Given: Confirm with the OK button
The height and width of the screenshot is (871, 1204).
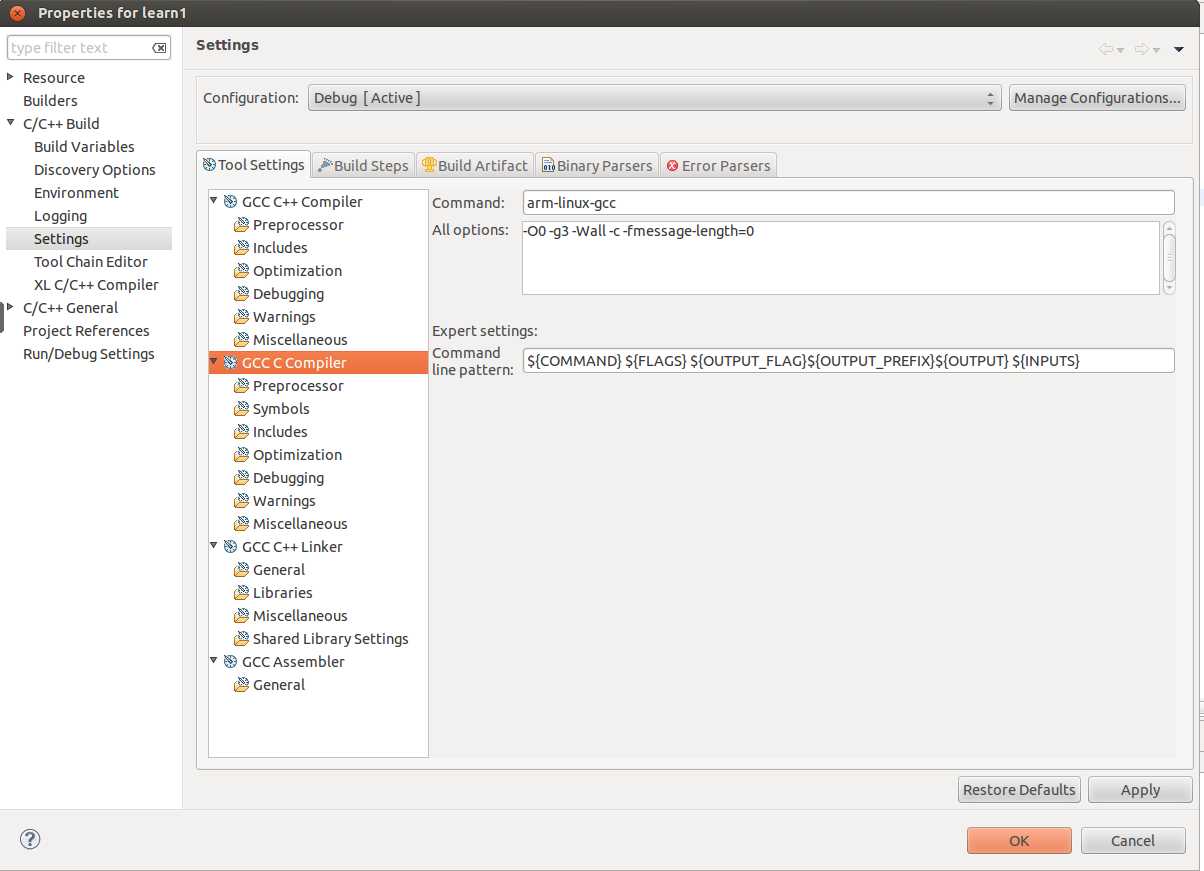Looking at the screenshot, I should coord(1019,840).
